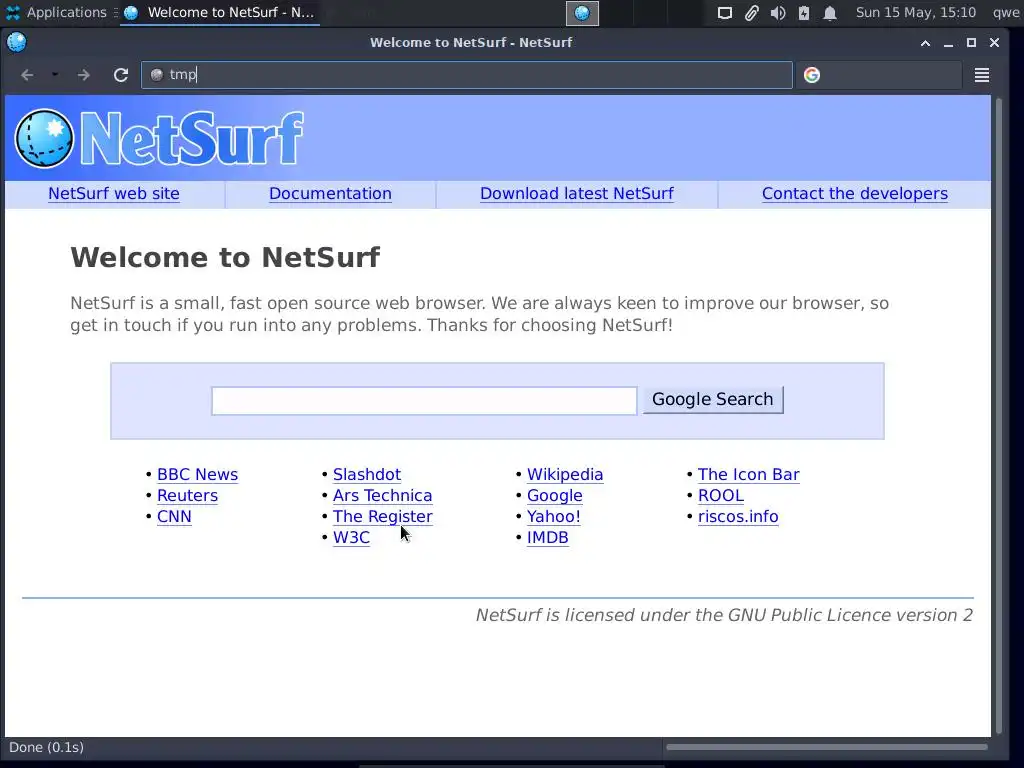
Task: Click the Google icon in the search box
Action: pyautogui.click(x=812, y=75)
